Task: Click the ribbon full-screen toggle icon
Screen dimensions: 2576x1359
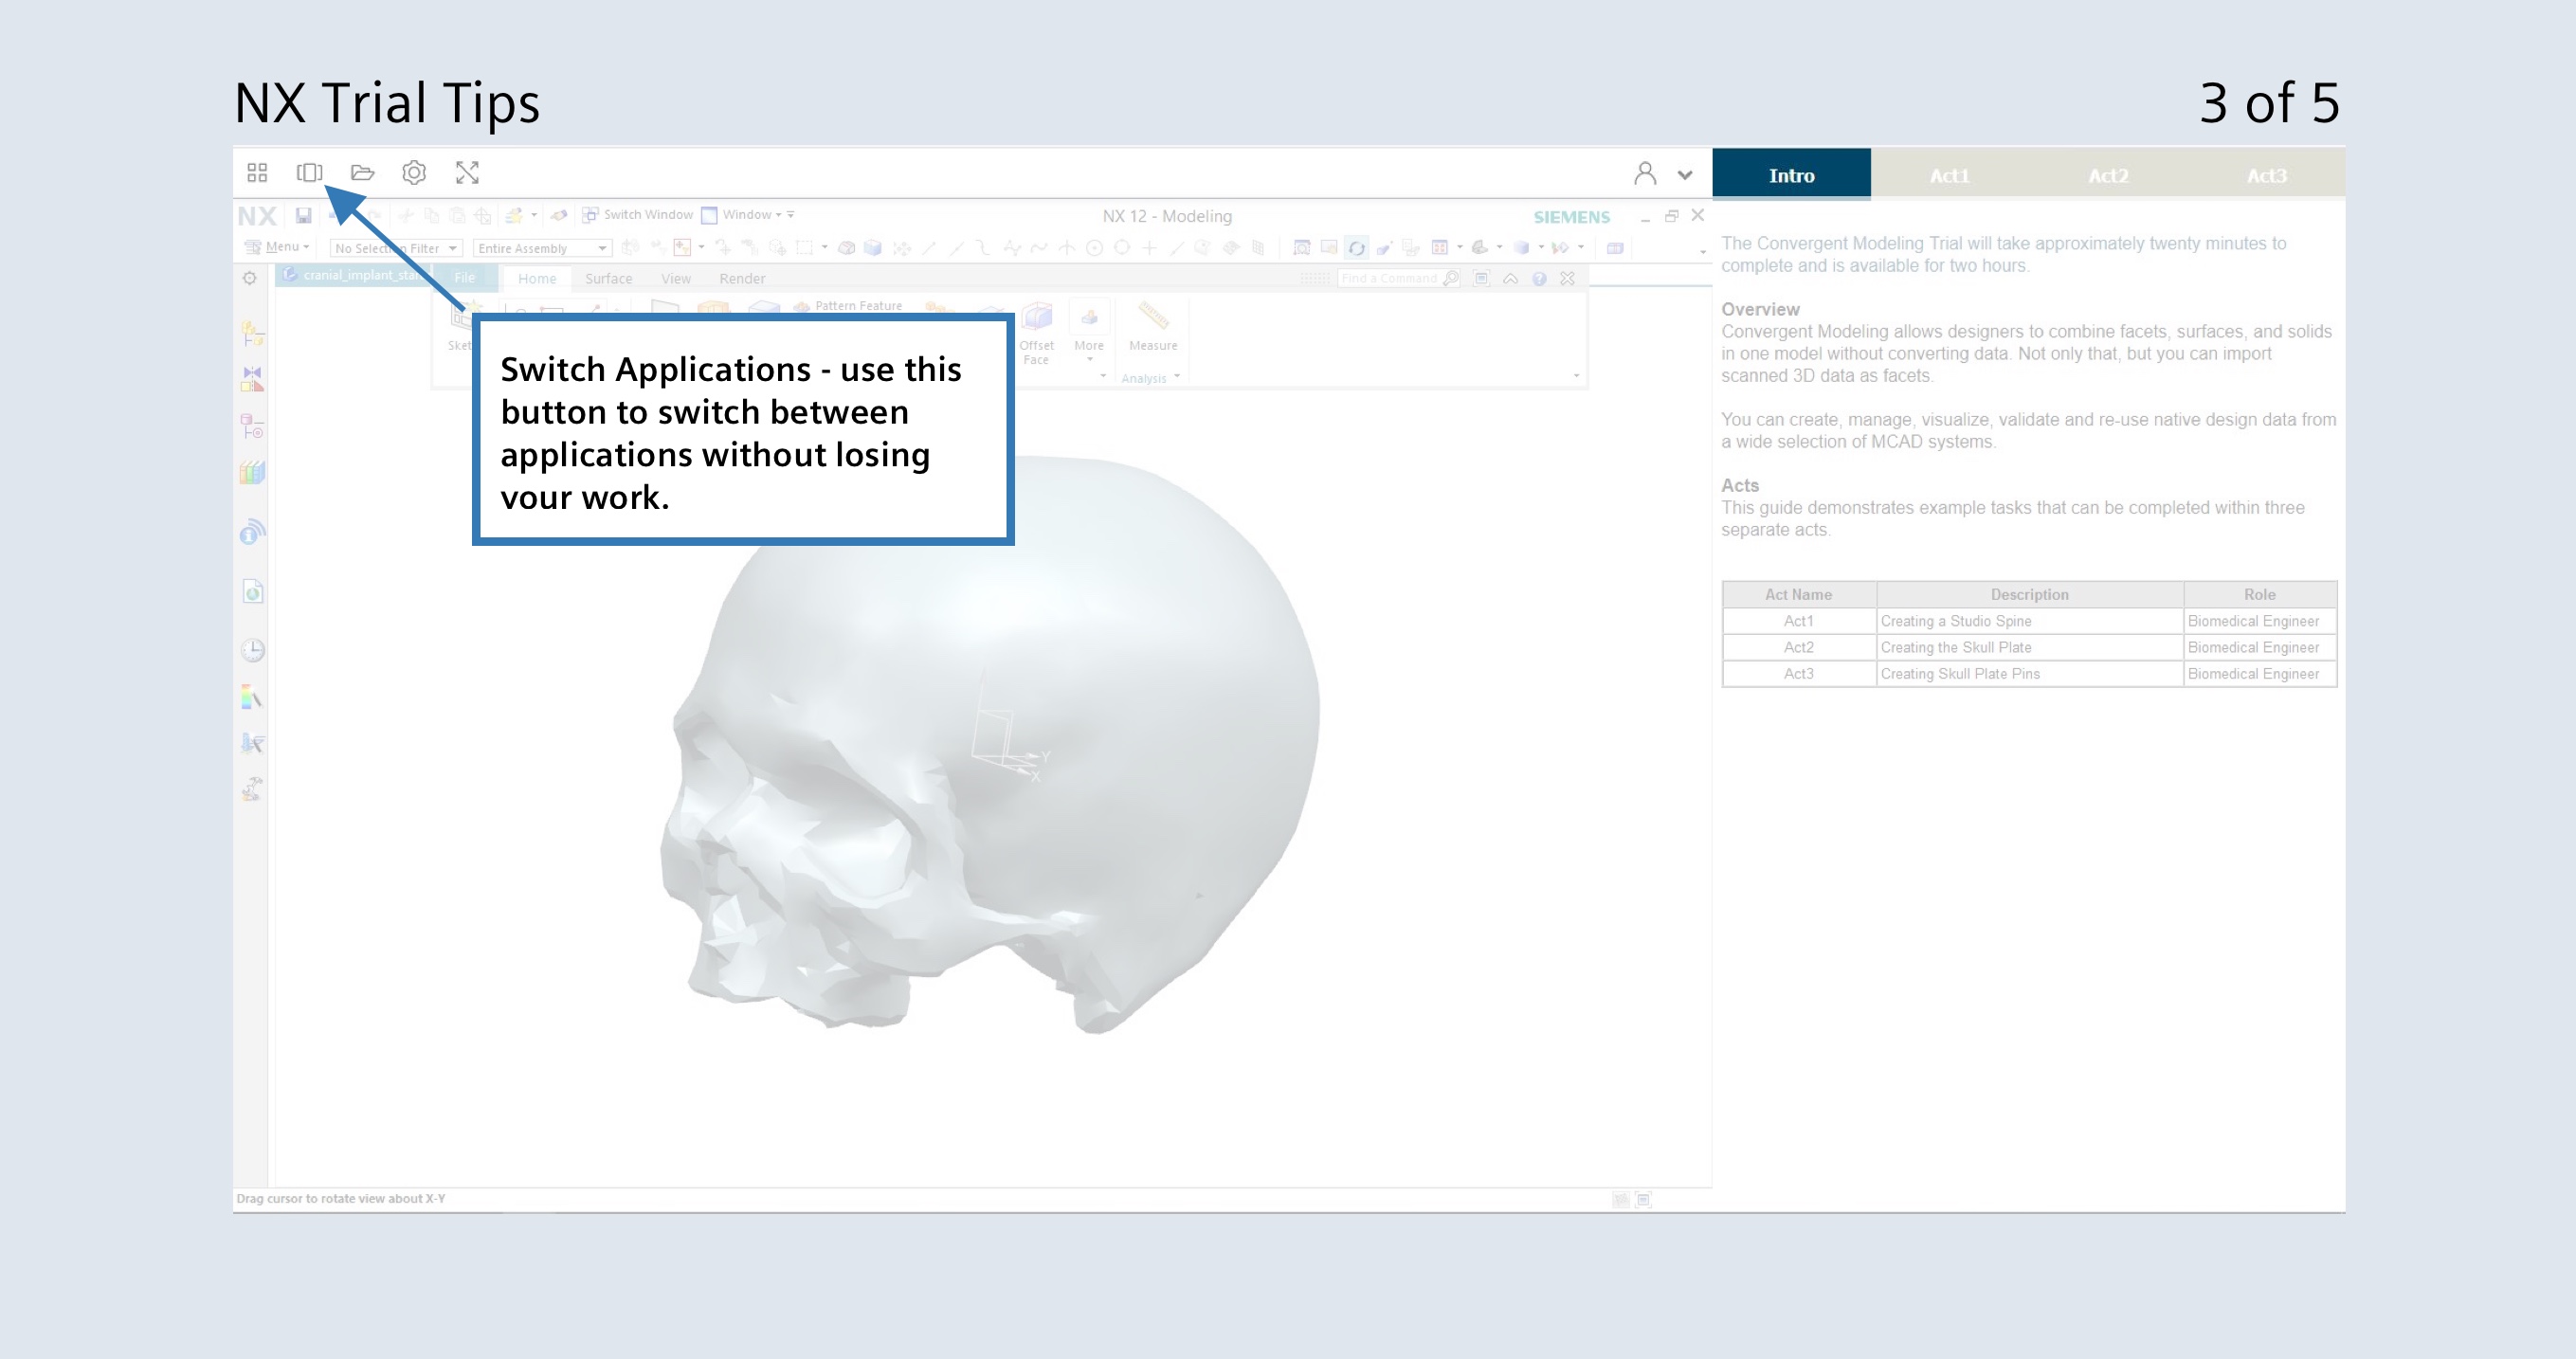Action: (1482, 278)
